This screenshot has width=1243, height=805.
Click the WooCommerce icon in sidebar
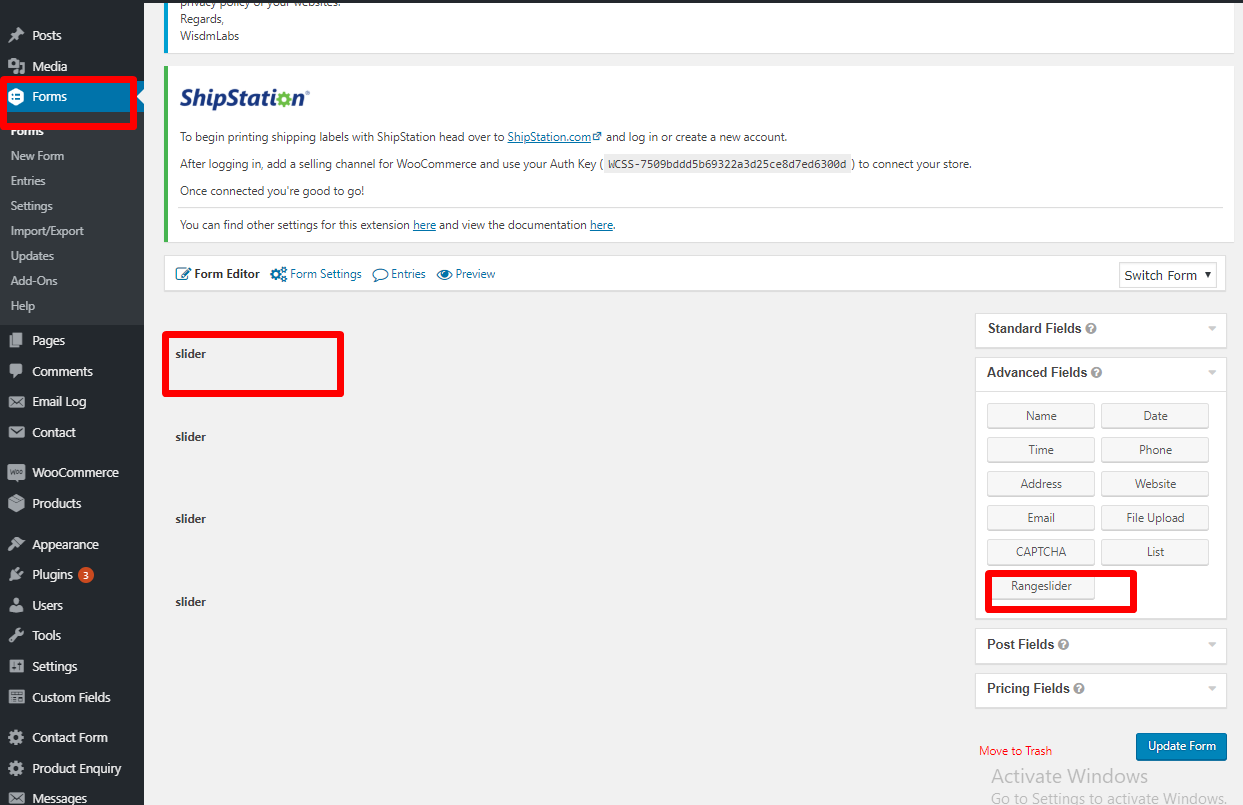[x=16, y=473]
